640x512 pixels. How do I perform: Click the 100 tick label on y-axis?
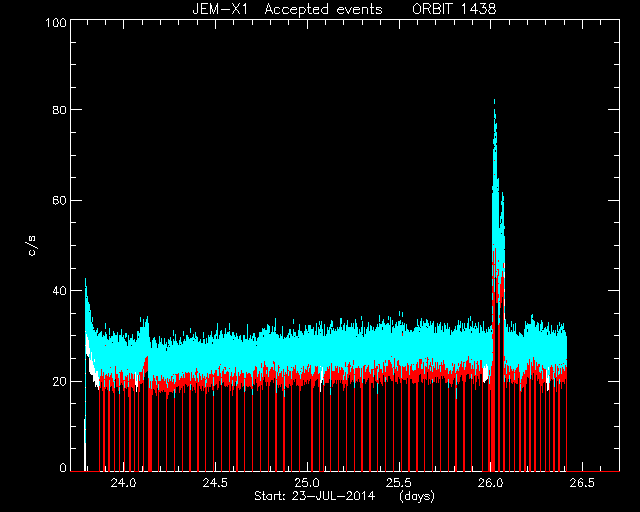(56, 22)
